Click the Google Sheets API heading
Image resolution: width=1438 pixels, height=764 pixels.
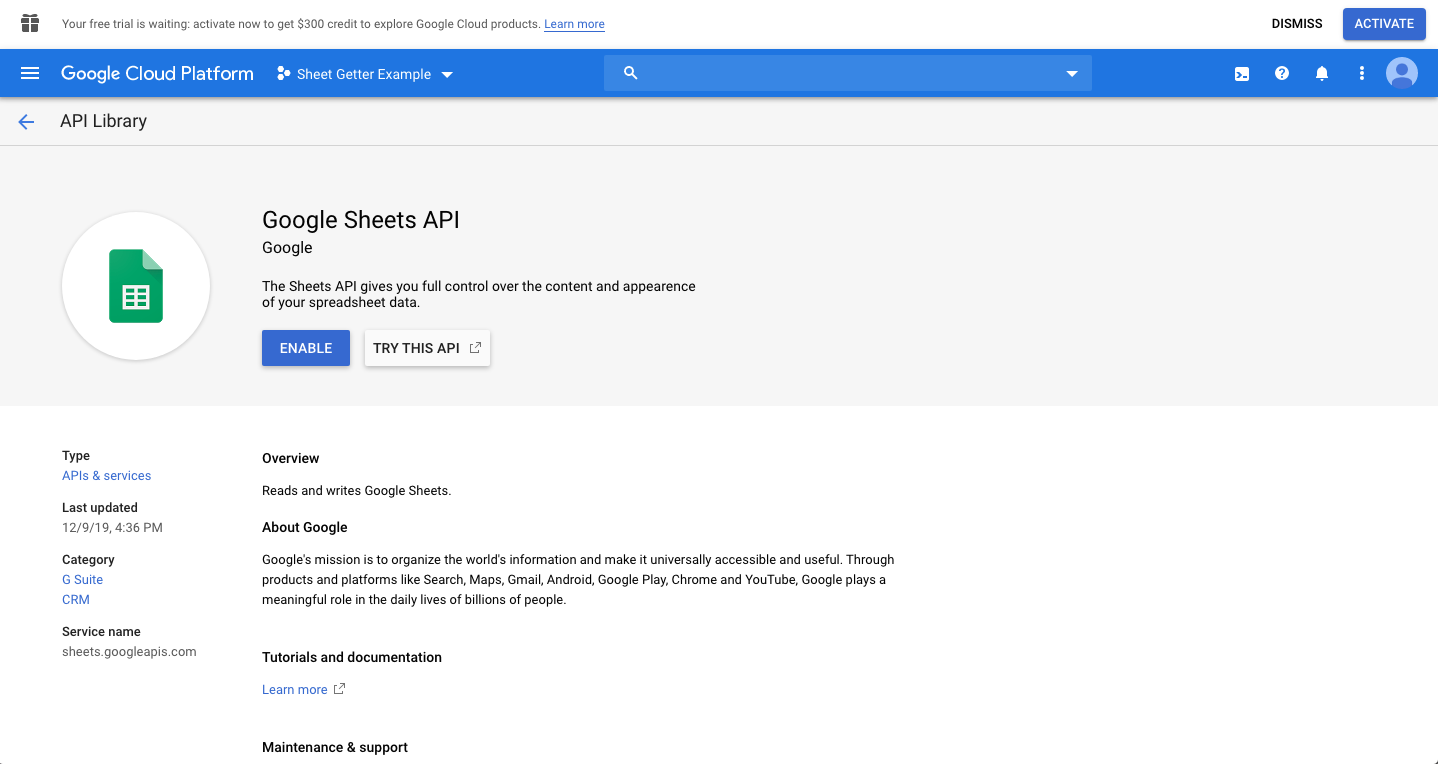coord(361,220)
